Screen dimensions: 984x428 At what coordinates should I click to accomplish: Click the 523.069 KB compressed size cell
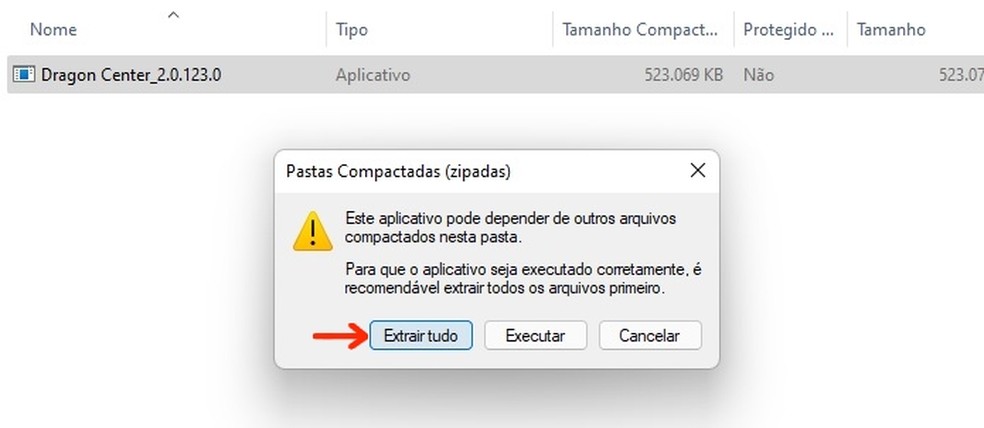[683, 75]
